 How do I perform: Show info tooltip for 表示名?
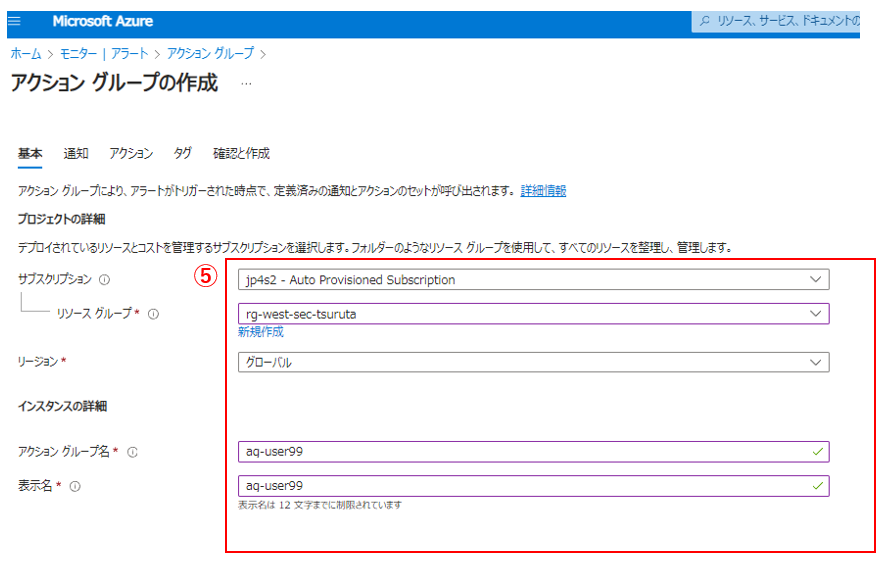click(x=75, y=486)
